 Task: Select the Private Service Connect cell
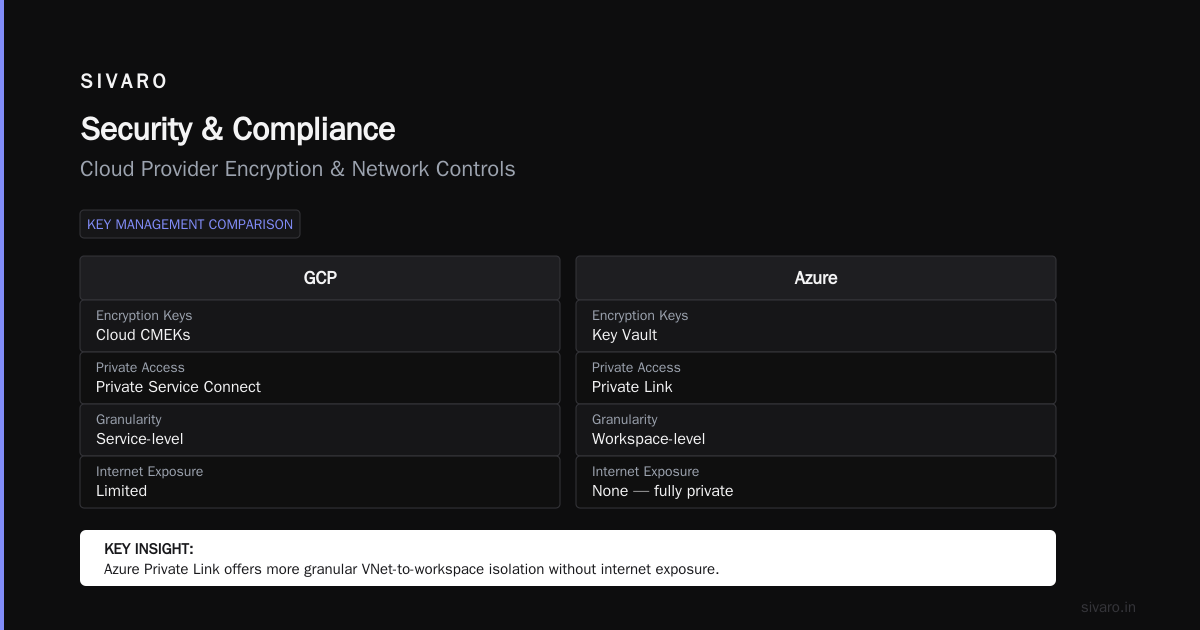(320, 378)
